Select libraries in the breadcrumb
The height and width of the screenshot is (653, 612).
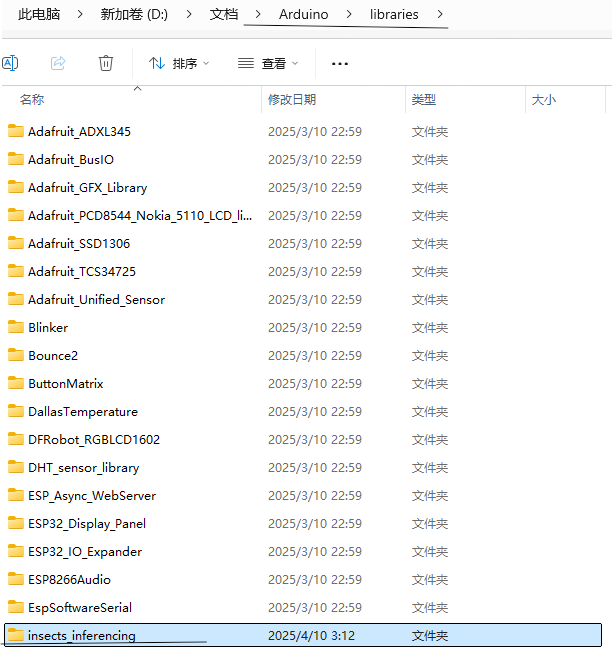(394, 14)
